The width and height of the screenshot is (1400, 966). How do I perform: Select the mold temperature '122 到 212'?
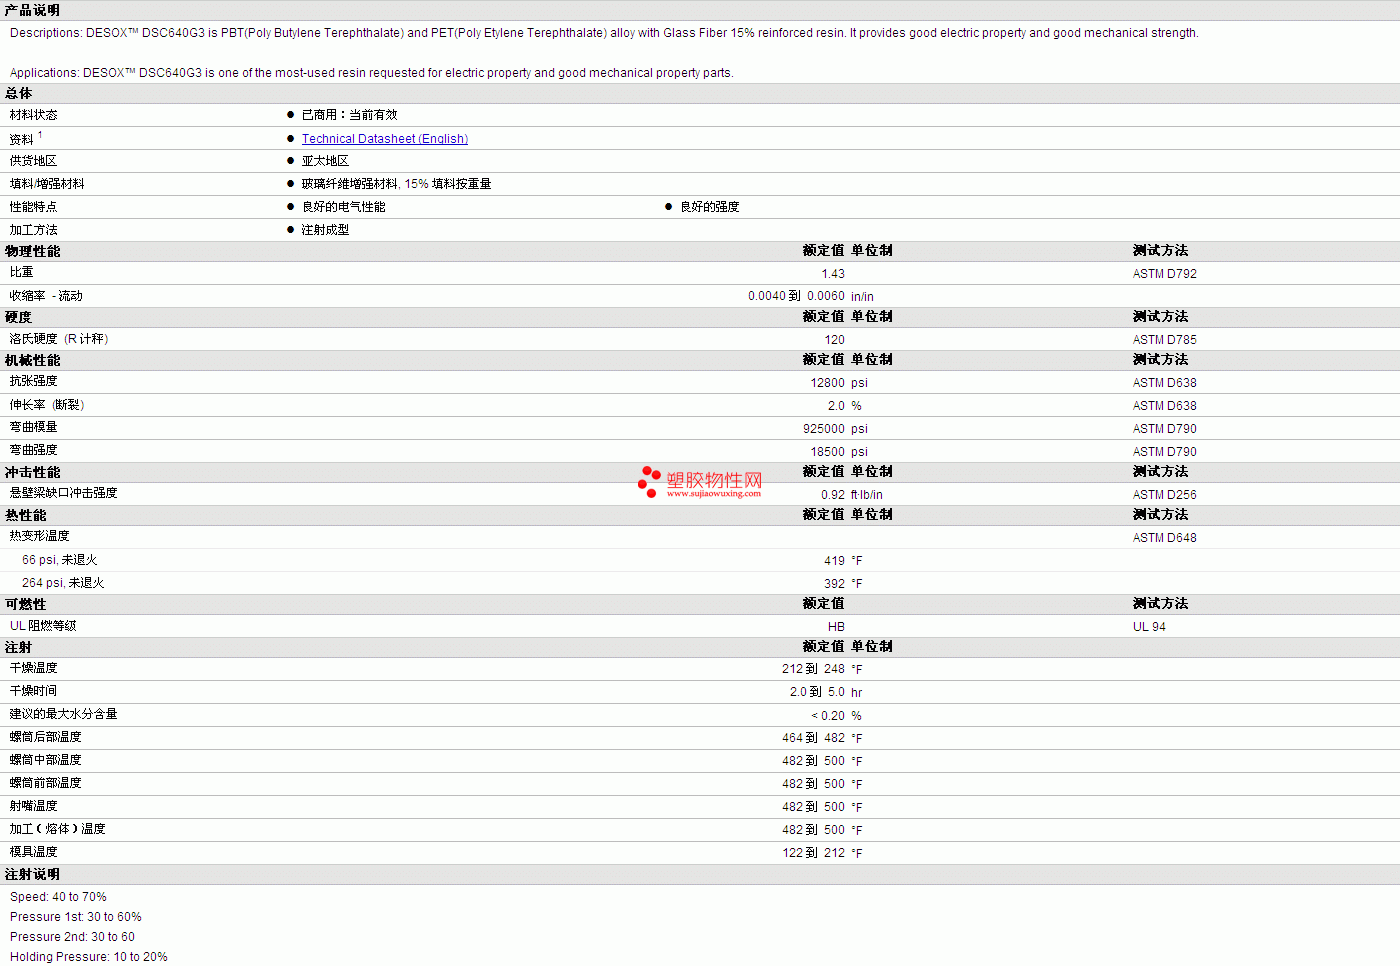(x=814, y=853)
